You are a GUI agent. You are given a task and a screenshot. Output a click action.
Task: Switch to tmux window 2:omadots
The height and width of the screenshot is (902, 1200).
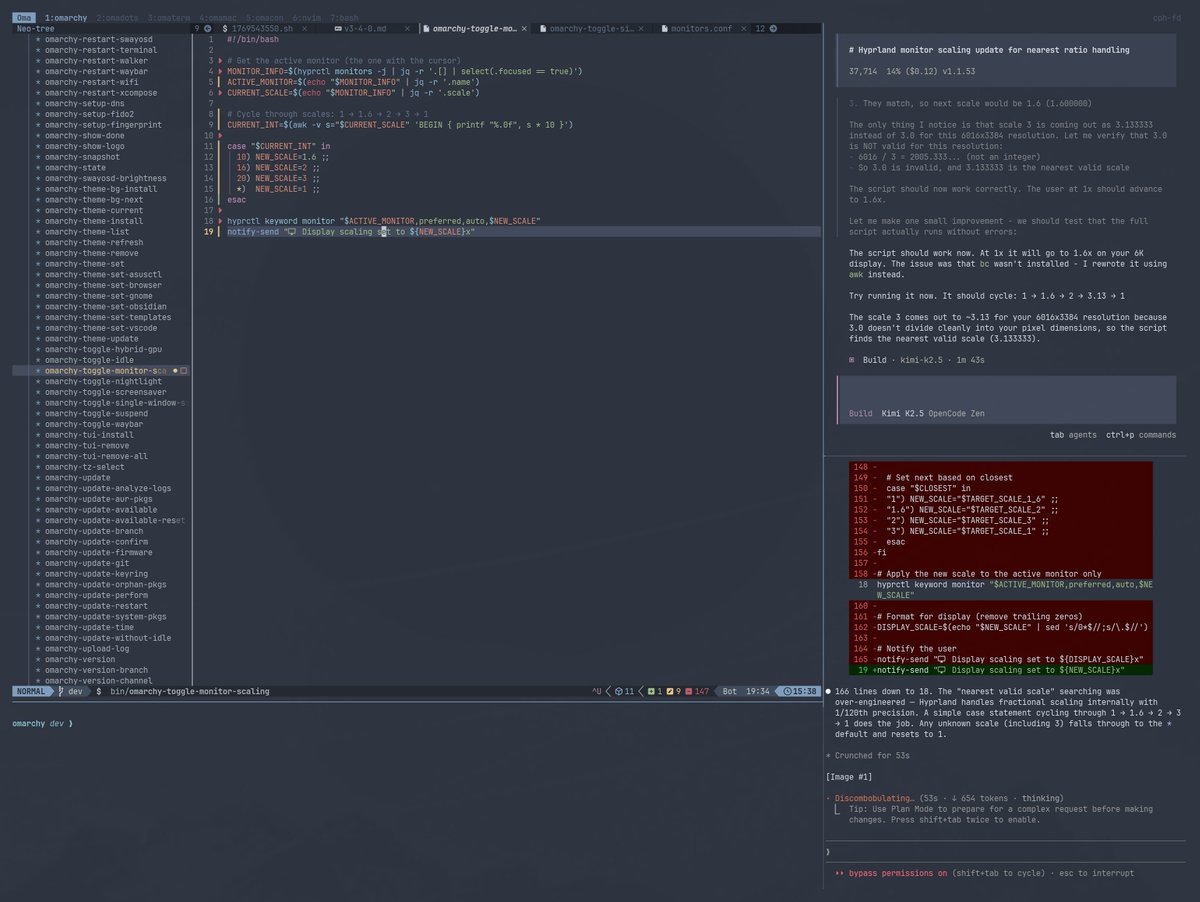coord(119,17)
